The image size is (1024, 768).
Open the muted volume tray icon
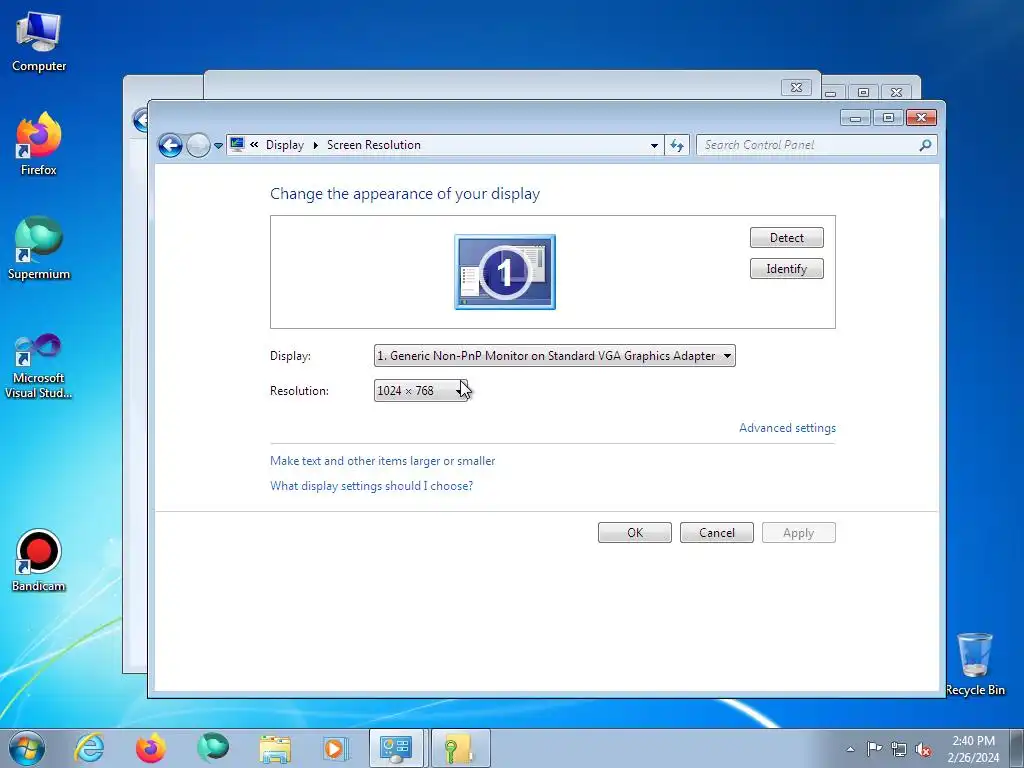click(923, 749)
